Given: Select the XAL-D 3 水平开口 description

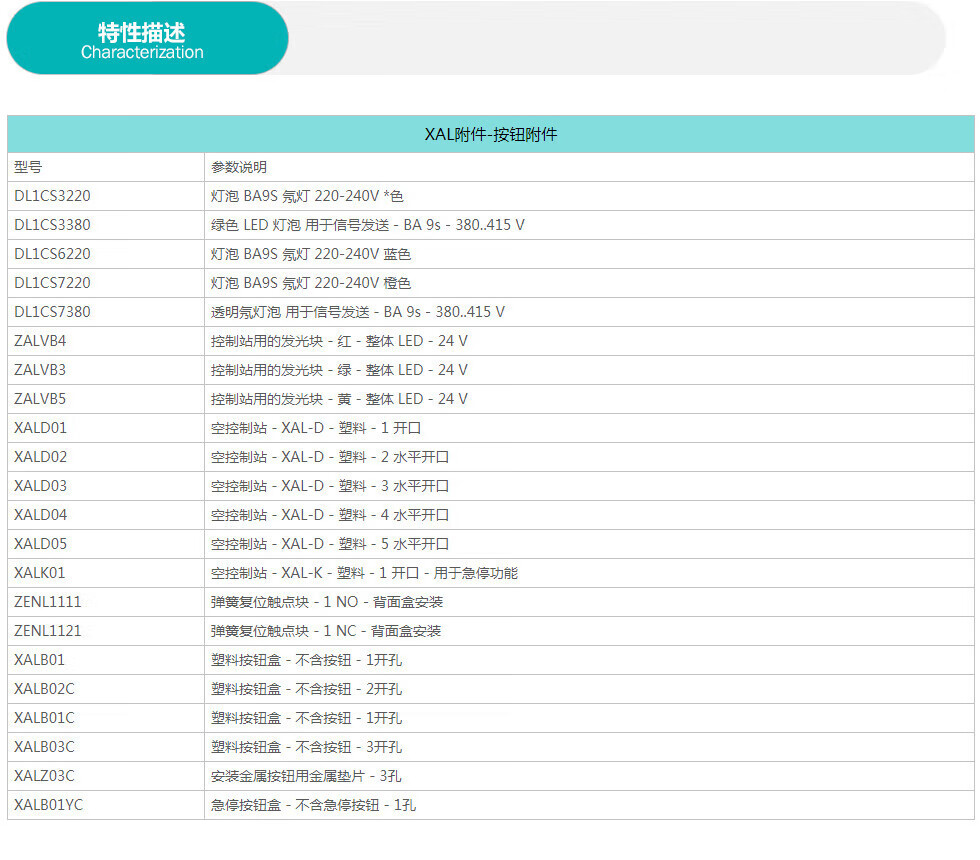Looking at the screenshot, I should pyautogui.click(x=330, y=486).
